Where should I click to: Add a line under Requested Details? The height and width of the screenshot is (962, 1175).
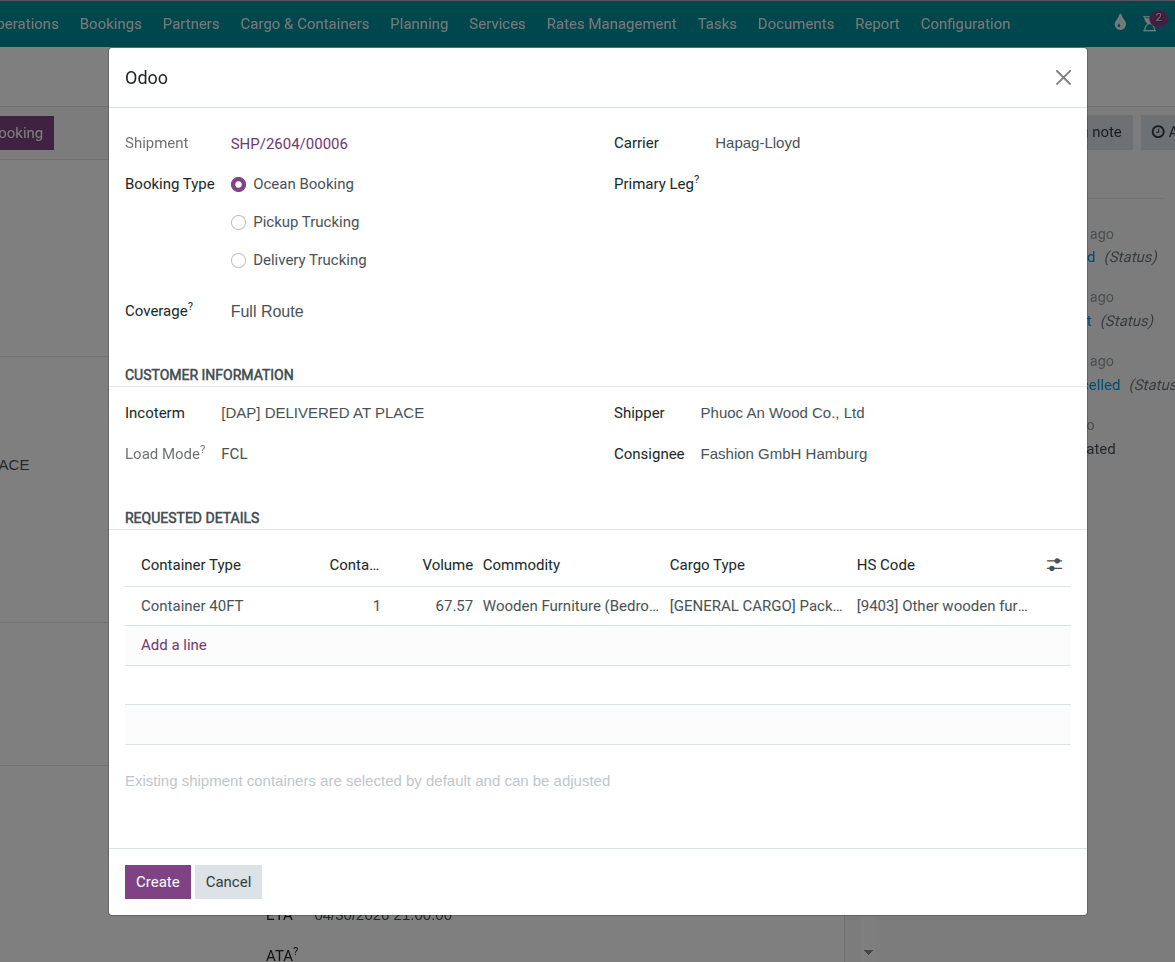(x=173, y=645)
